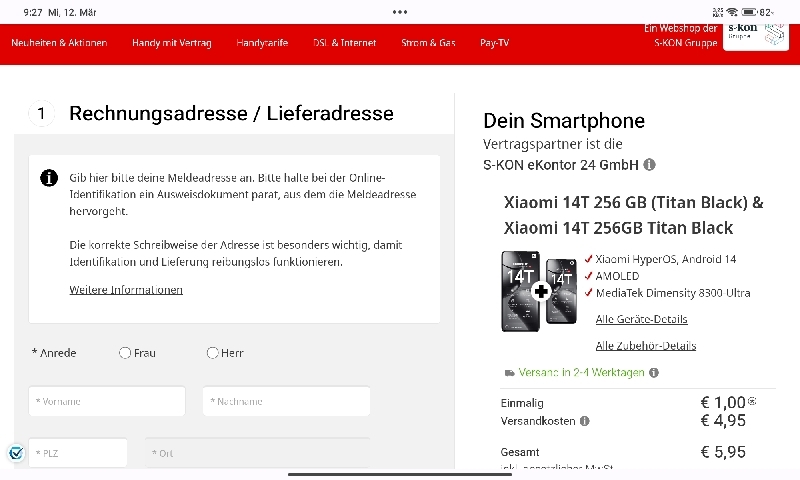Click the plus icon between phone images
Screen dimensions: 800x480
coord(541,291)
